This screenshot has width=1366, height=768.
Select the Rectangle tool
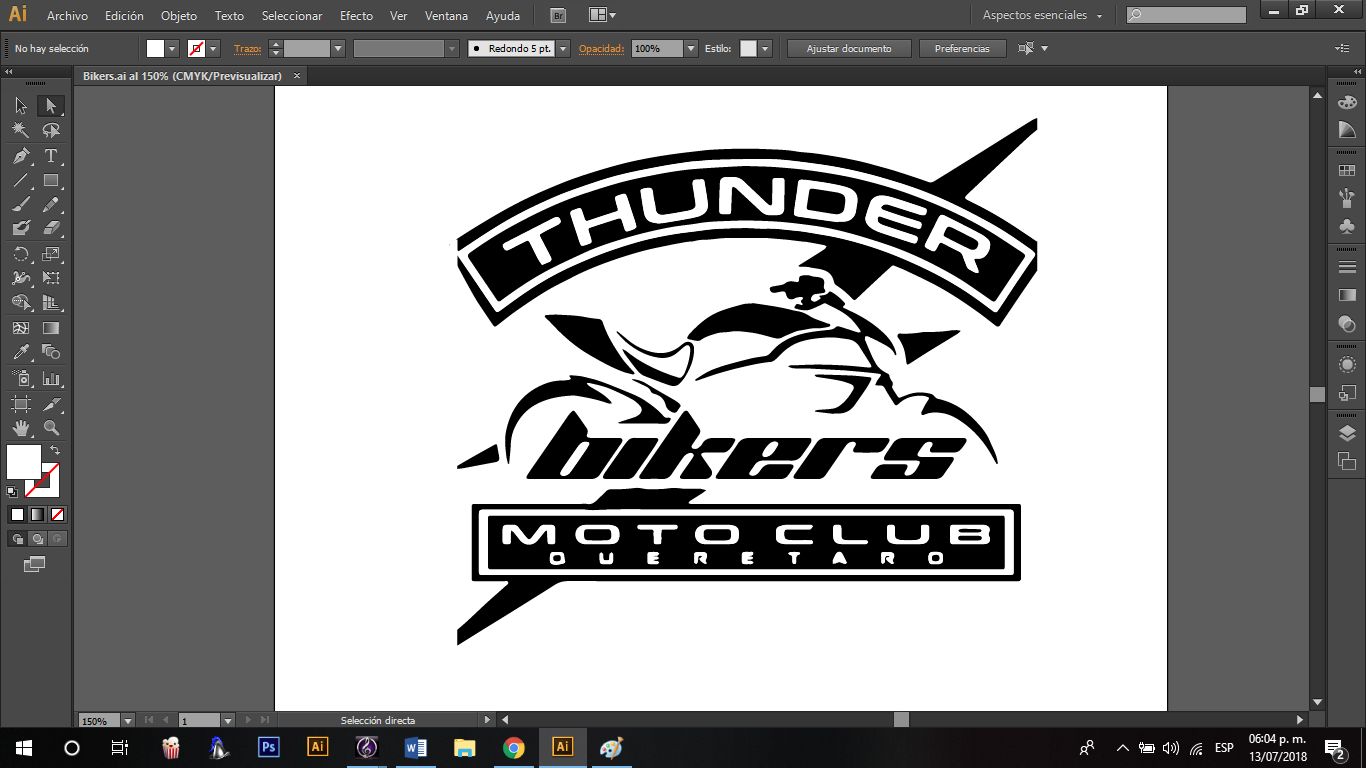click(51, 181)
